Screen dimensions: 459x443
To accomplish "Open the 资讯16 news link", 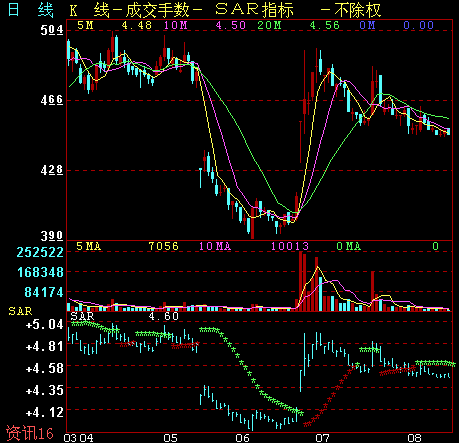I will click(x=30, y=433).
